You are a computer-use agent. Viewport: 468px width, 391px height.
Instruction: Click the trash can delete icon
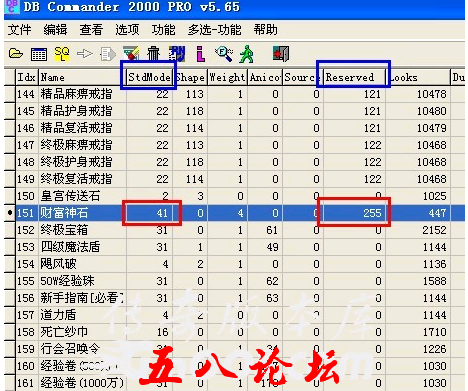click(x=154, y=53)
